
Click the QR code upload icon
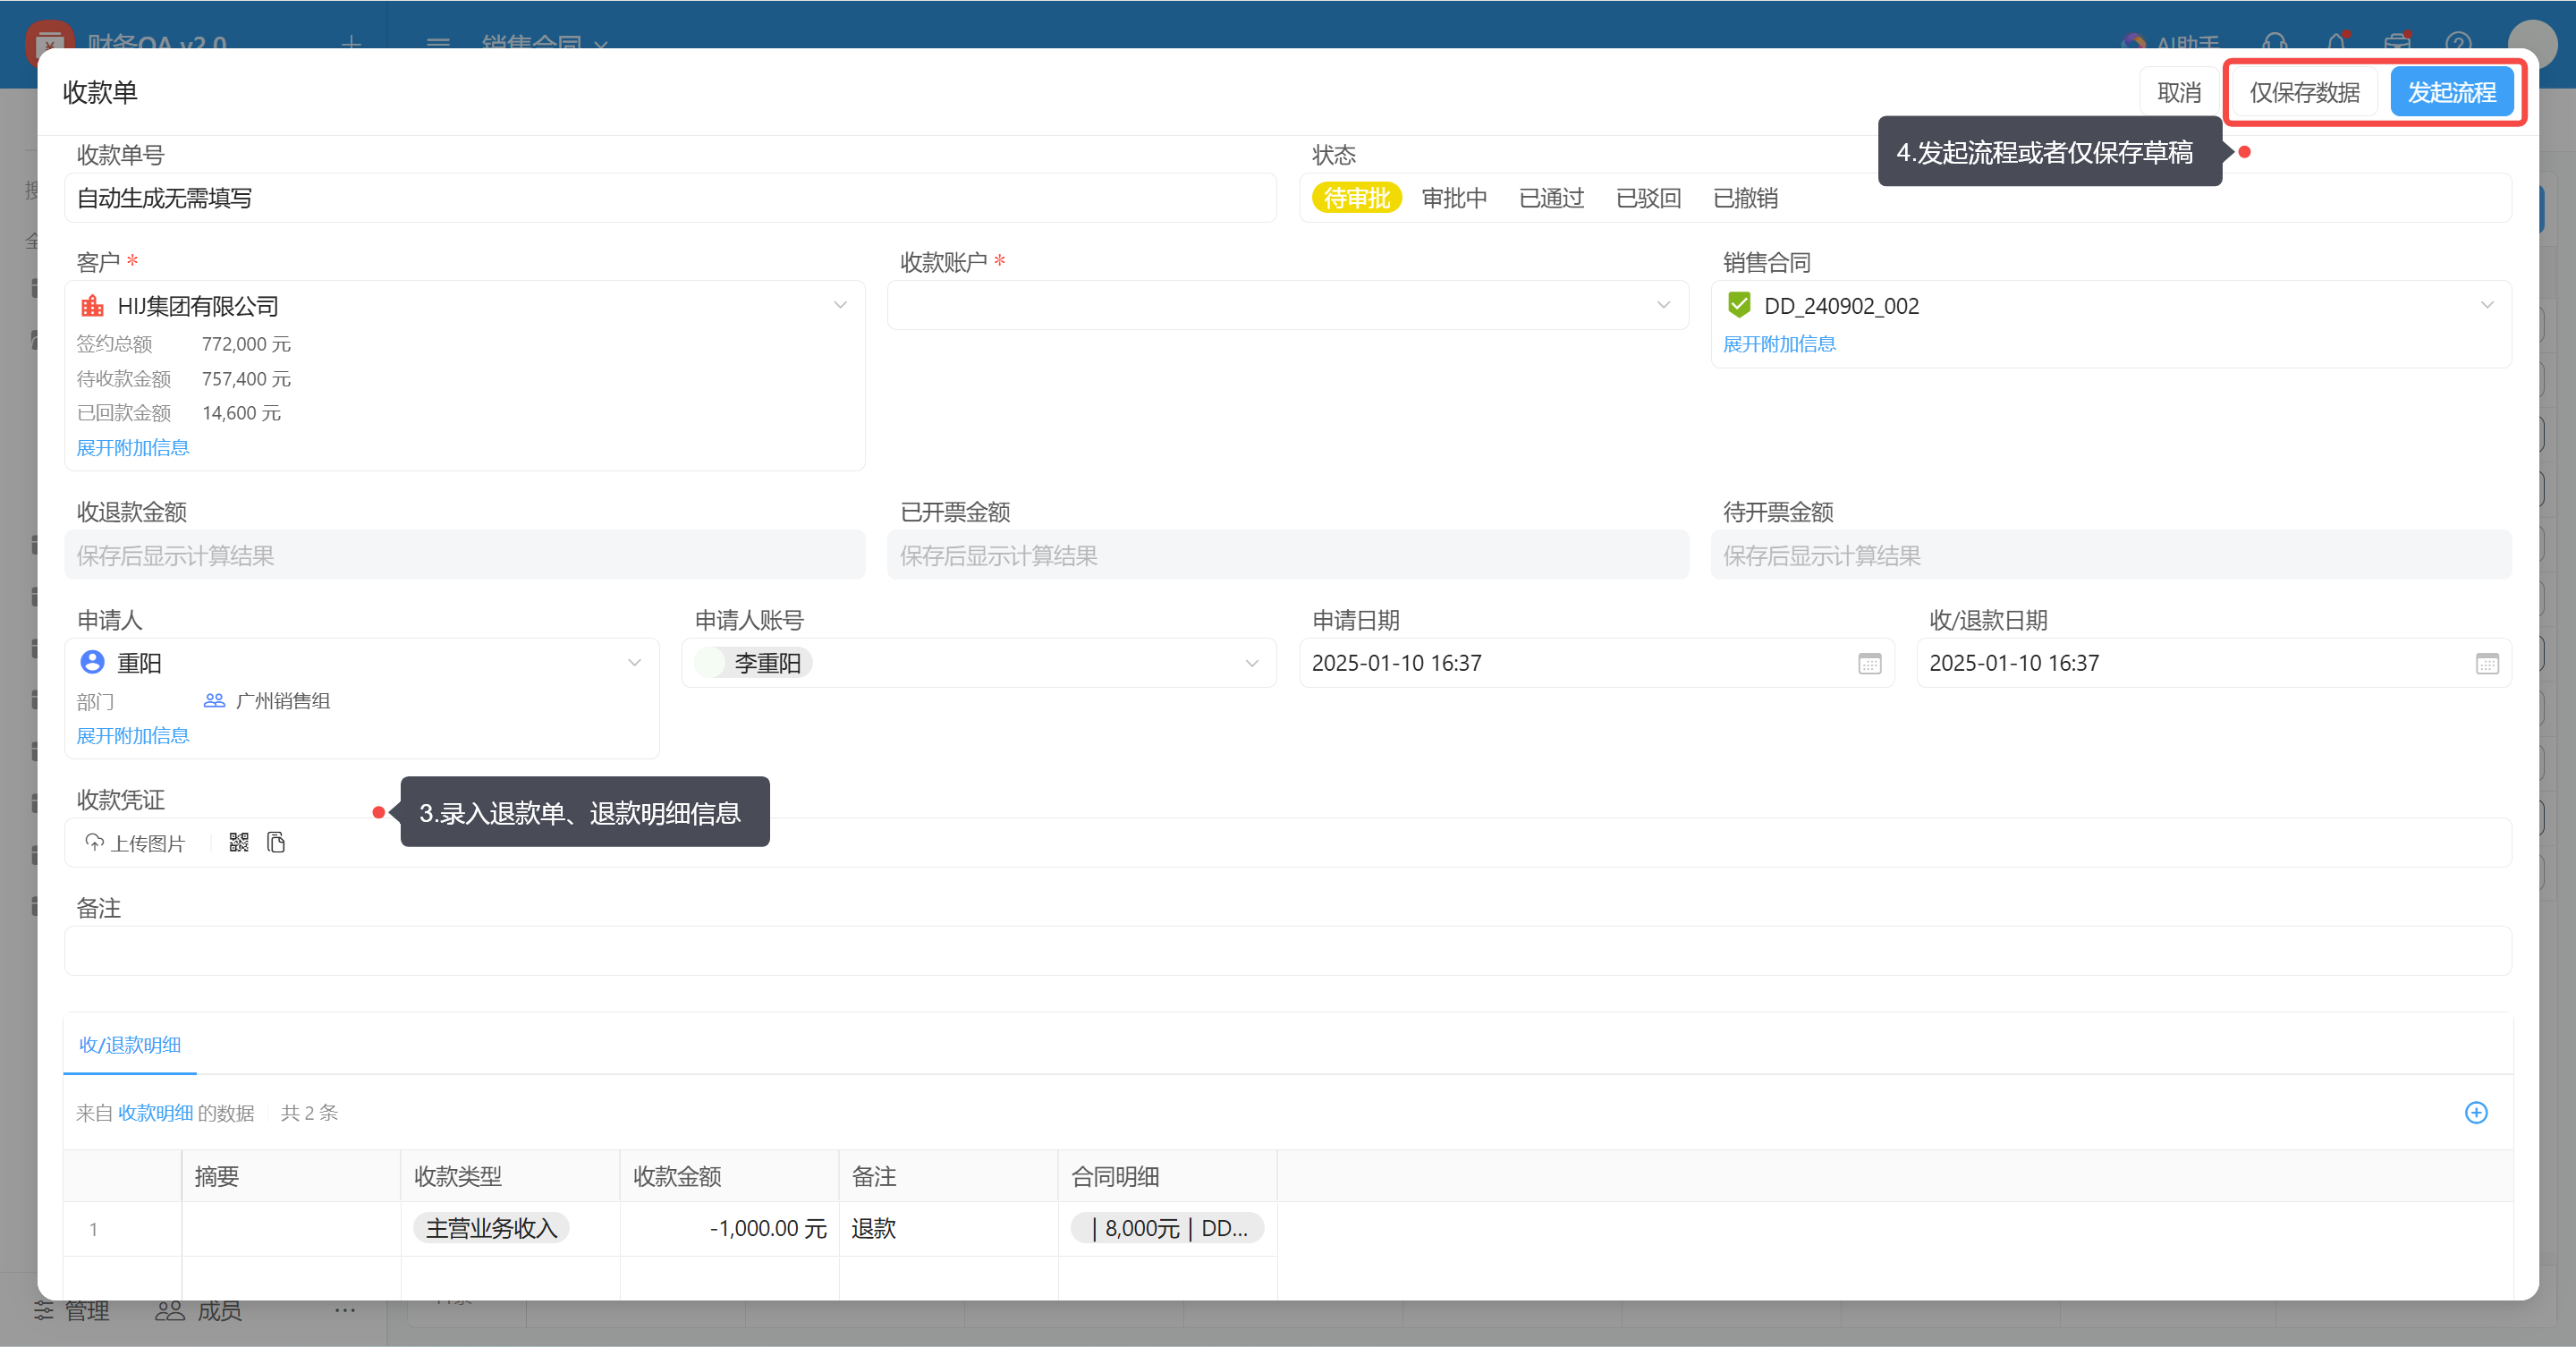click(238, 842)
